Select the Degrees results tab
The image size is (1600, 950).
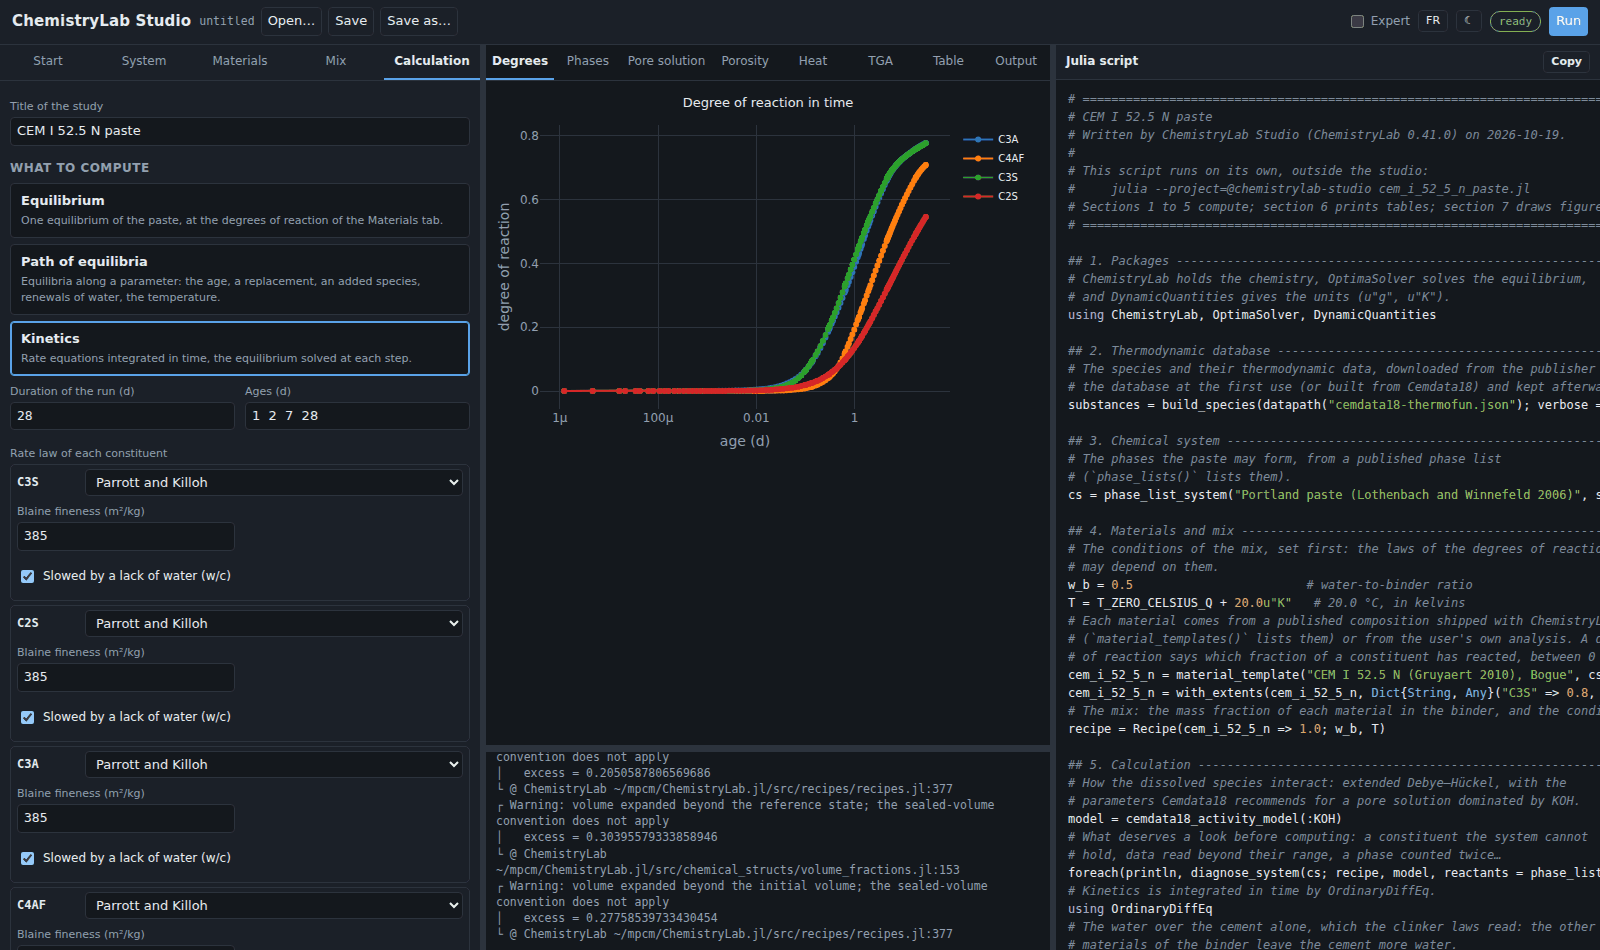[520, 61]
